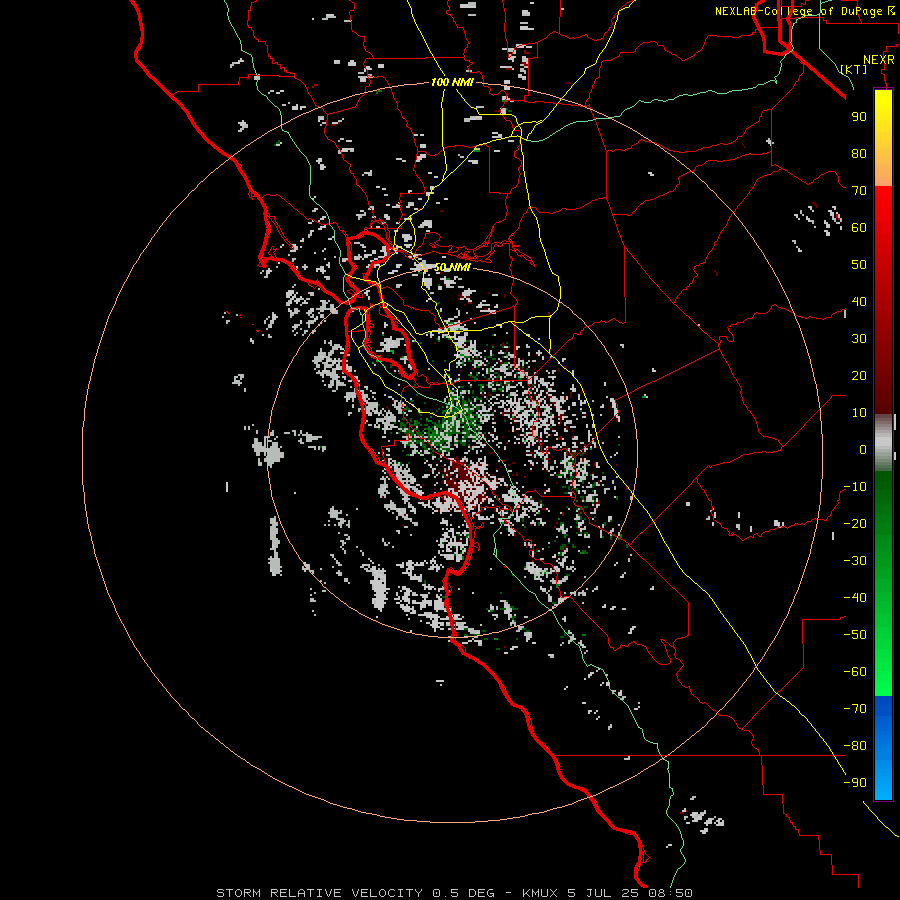Screen dimensions: 900x900
Task: Click the orange segment of the color bar
Action: pos(883,168)
